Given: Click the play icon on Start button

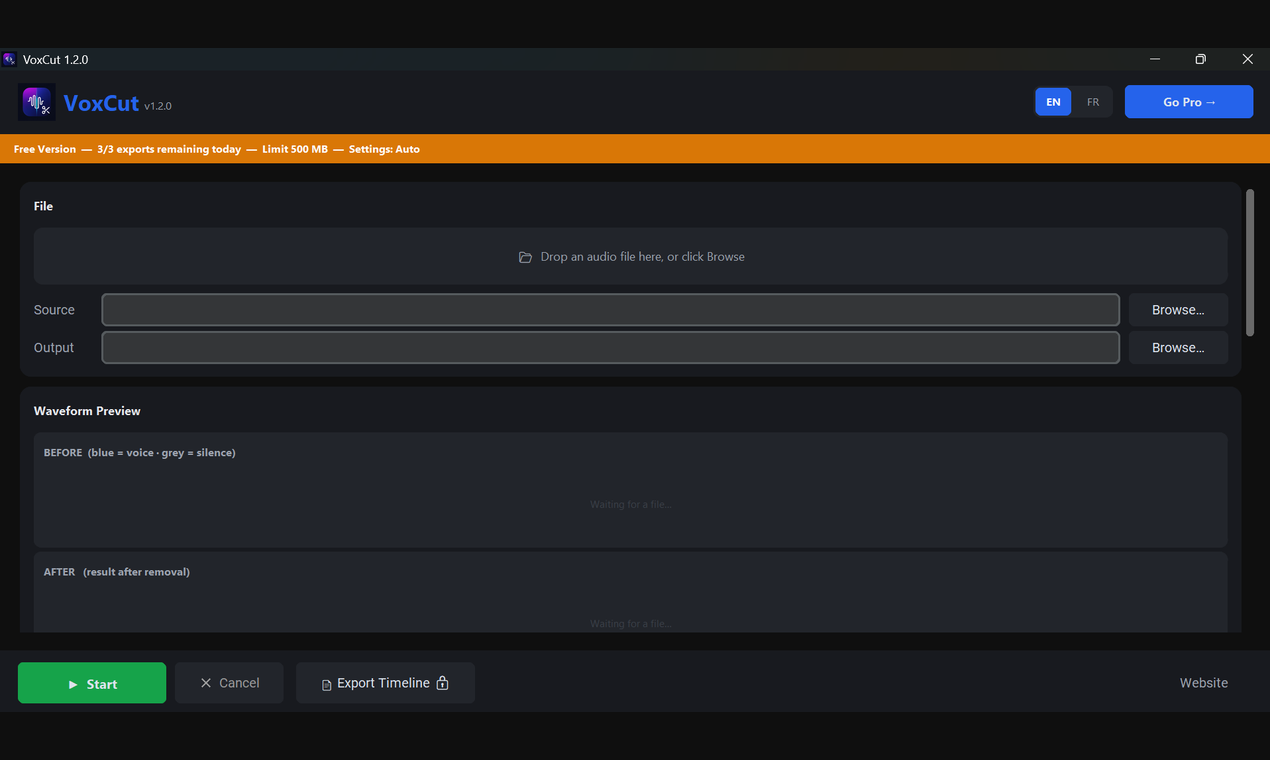Looking at the screenshot, I should [73, 685].
